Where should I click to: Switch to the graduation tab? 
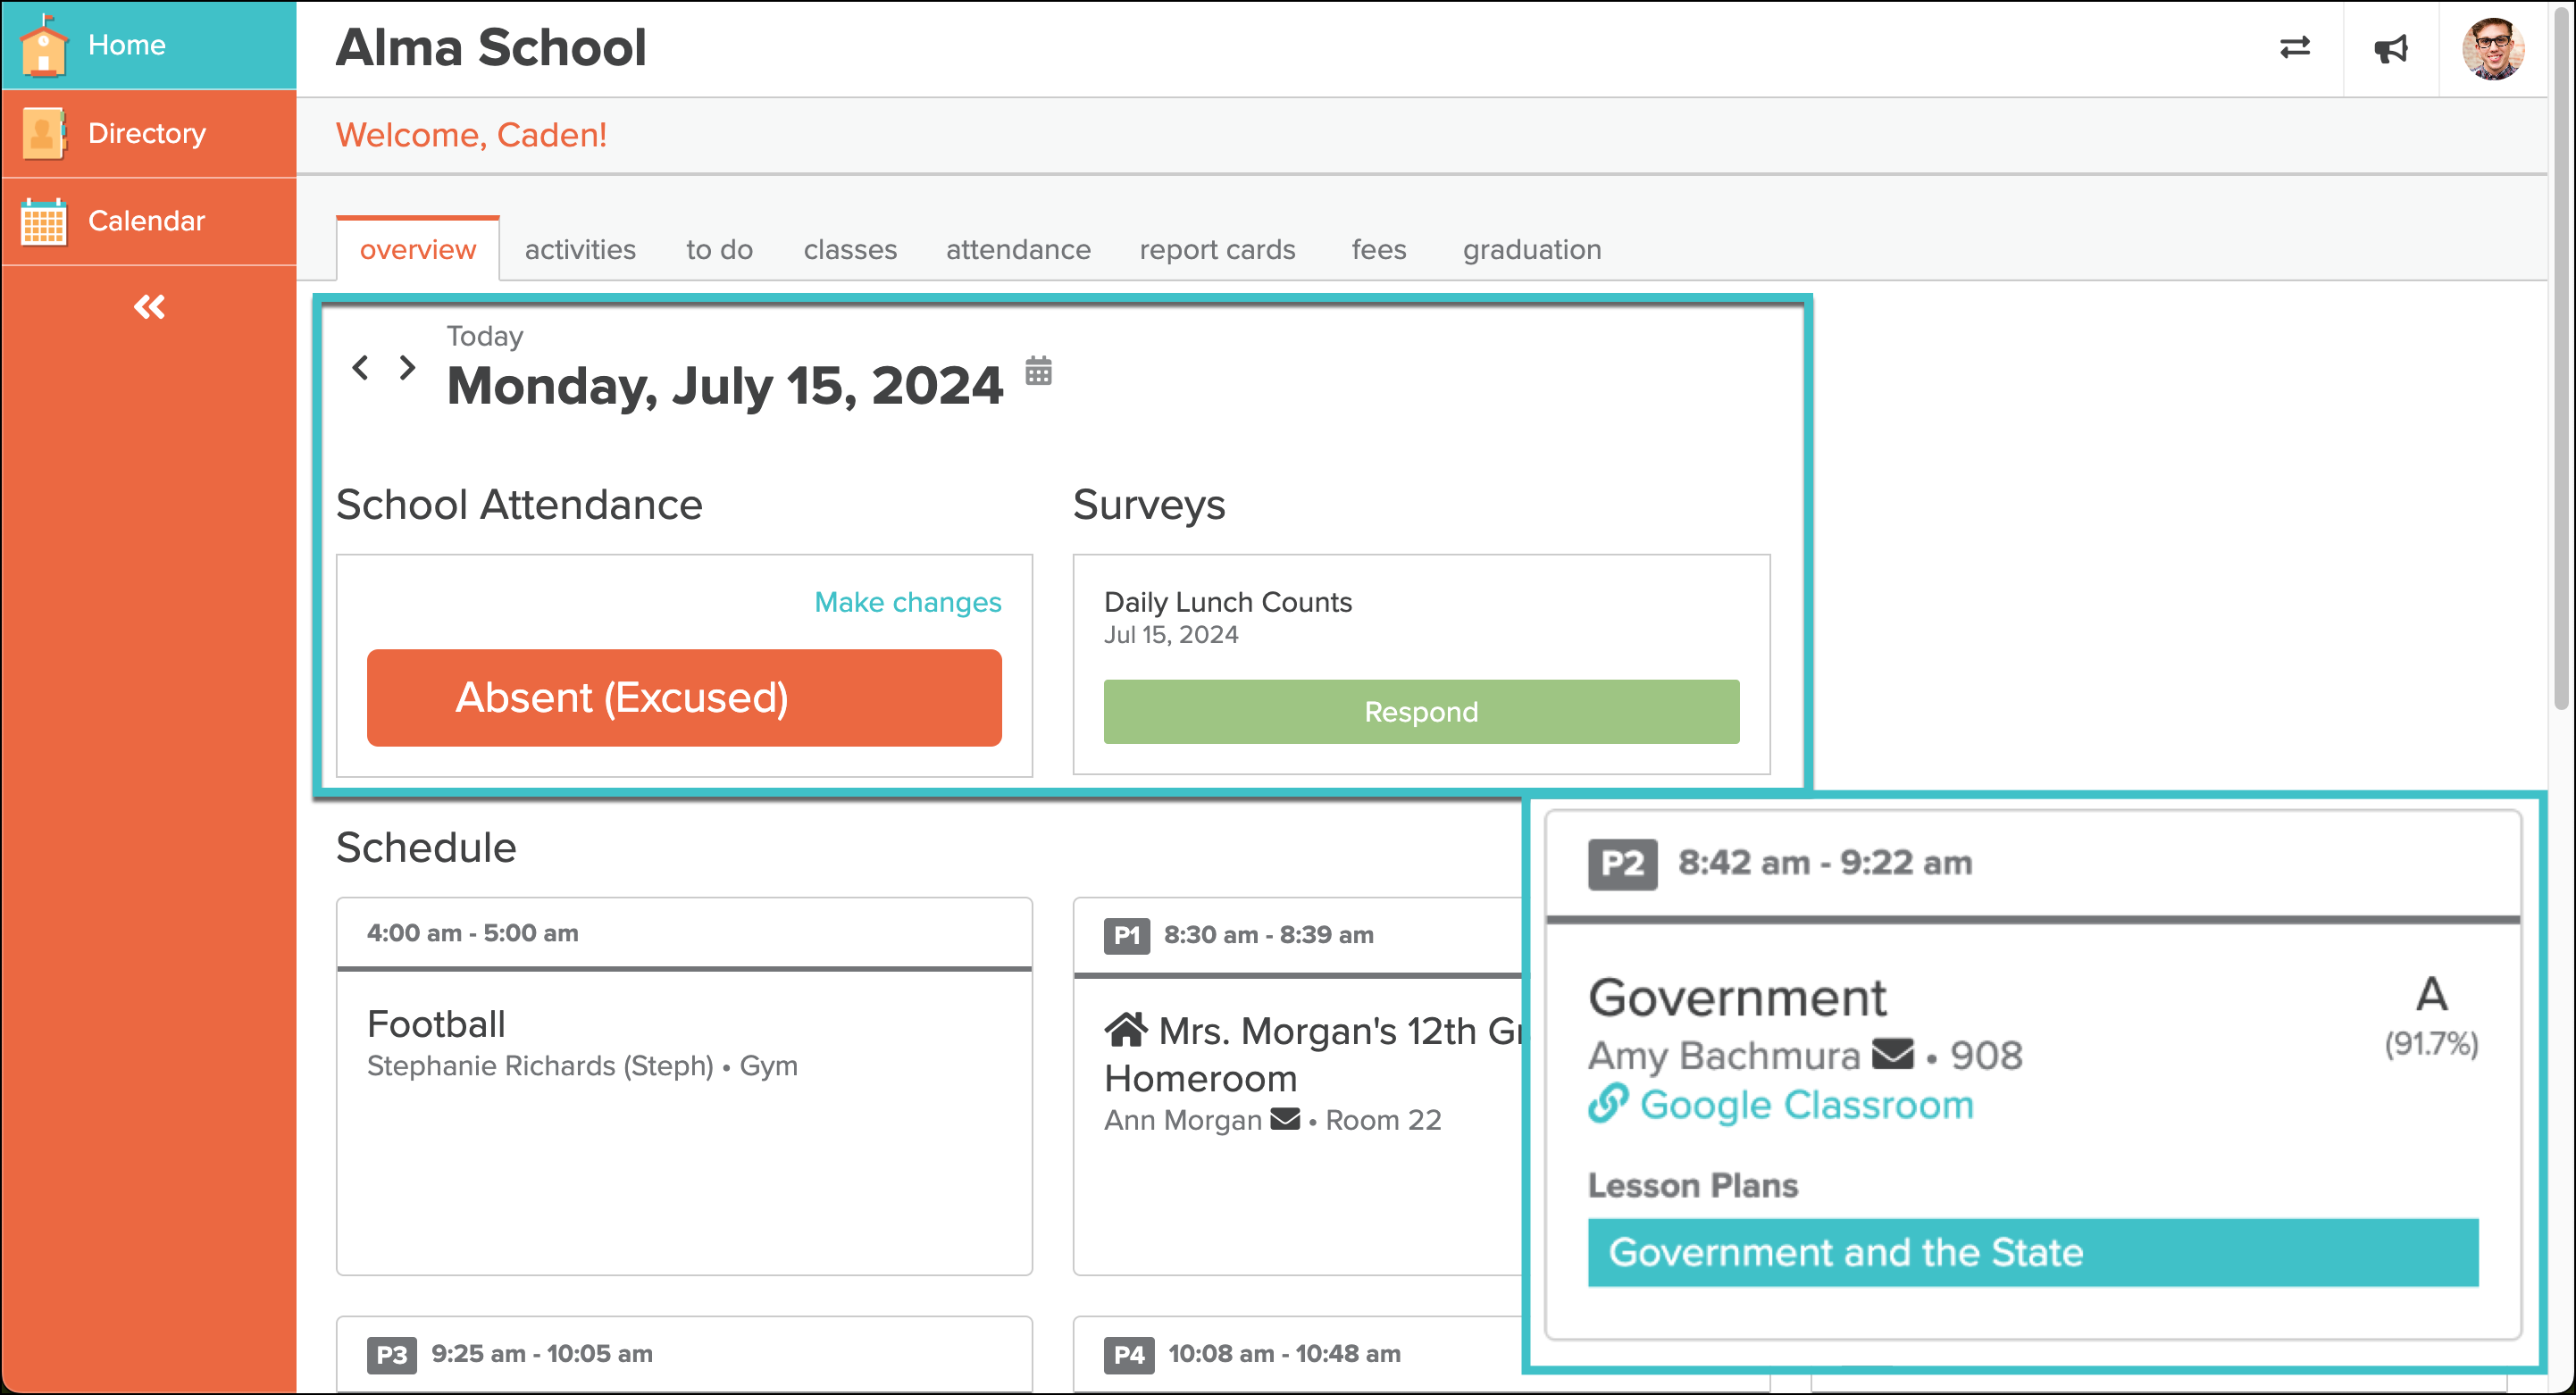tap(1531, 249)
